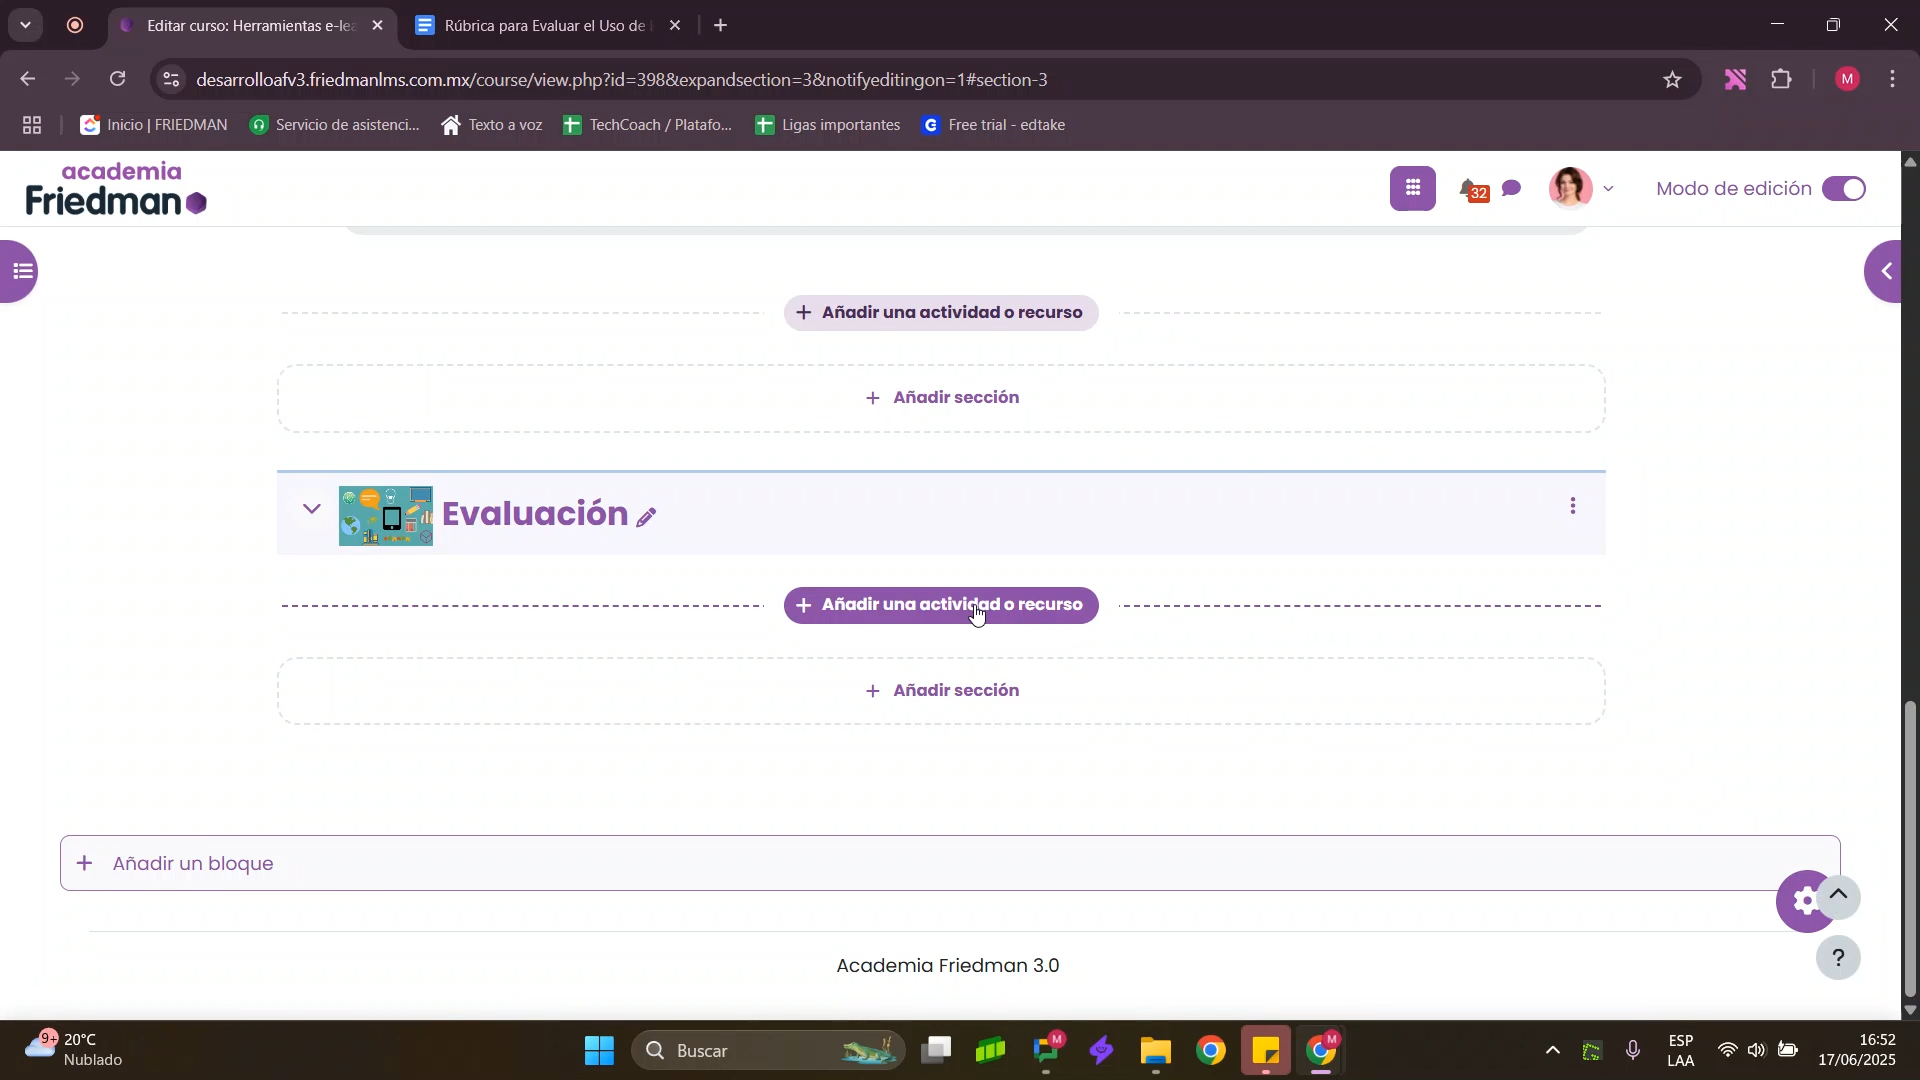
Task: Open Evaluación section three-dot options menu
Action: 1572,506
